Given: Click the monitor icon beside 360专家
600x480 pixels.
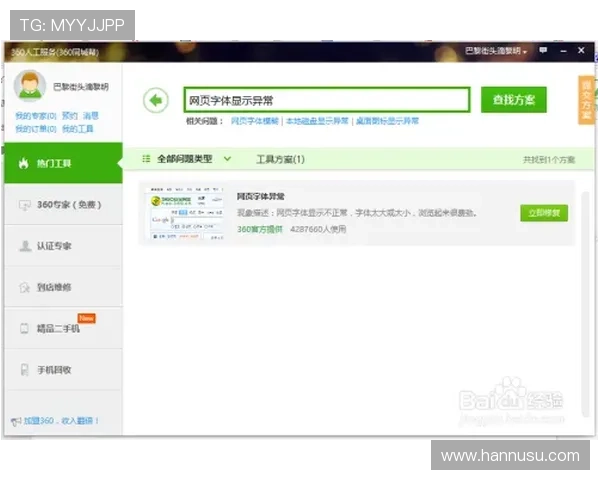Looking at the screenshot, I should click(x=24, y=205).
